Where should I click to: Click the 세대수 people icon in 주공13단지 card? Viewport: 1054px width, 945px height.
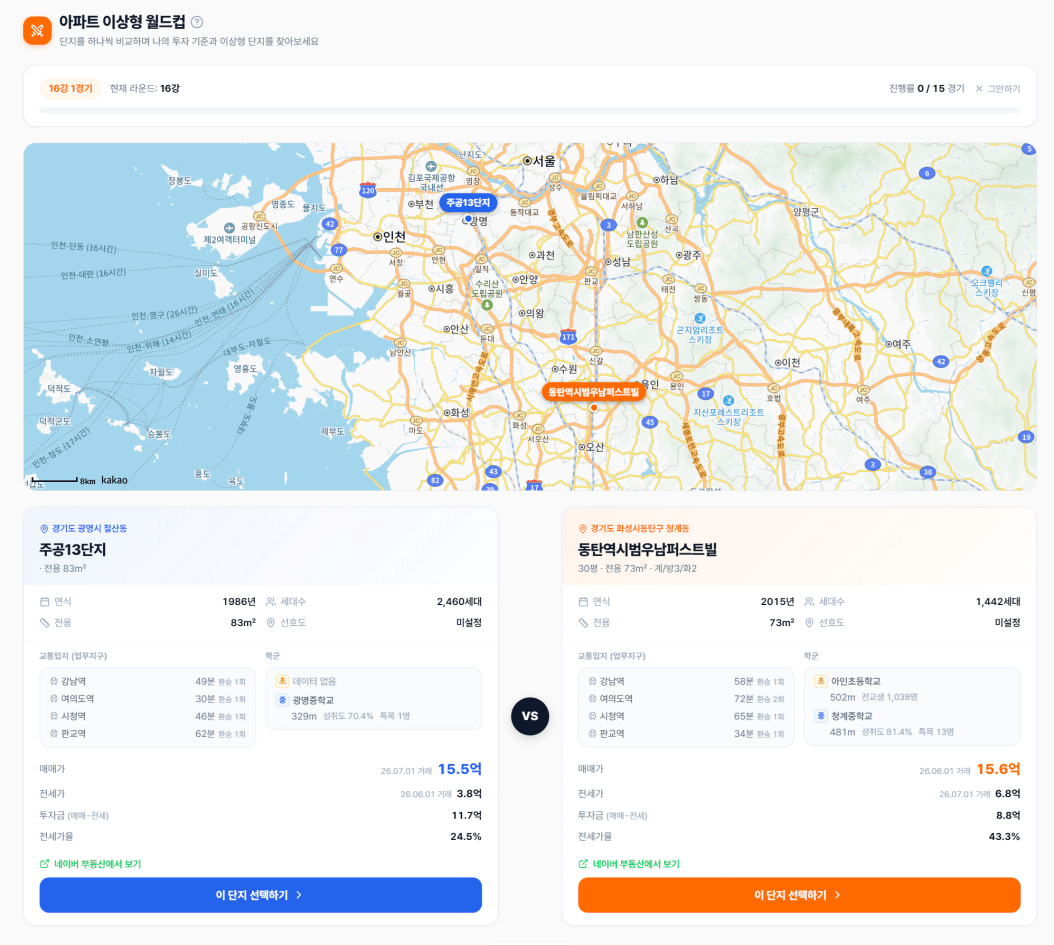click(271, 602)
